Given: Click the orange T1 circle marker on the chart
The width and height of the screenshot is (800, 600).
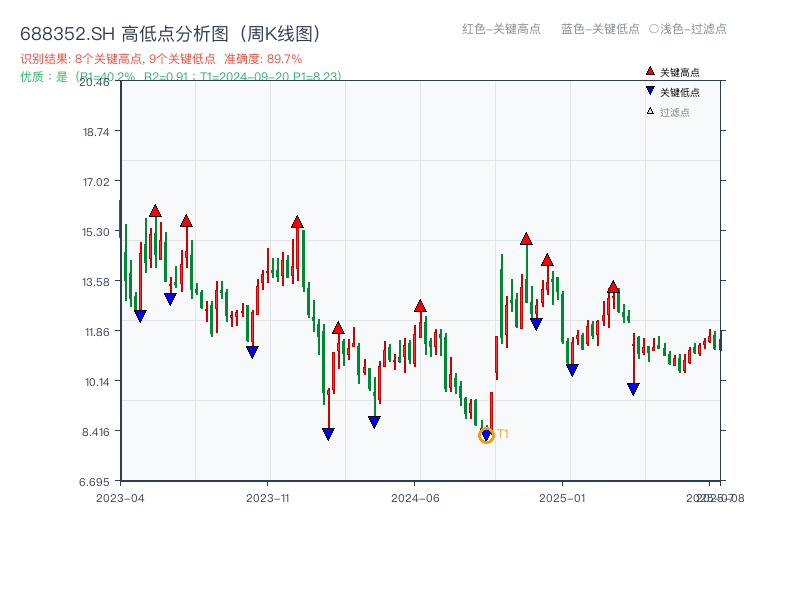Looking at the screenshot, I should (484, 435).
